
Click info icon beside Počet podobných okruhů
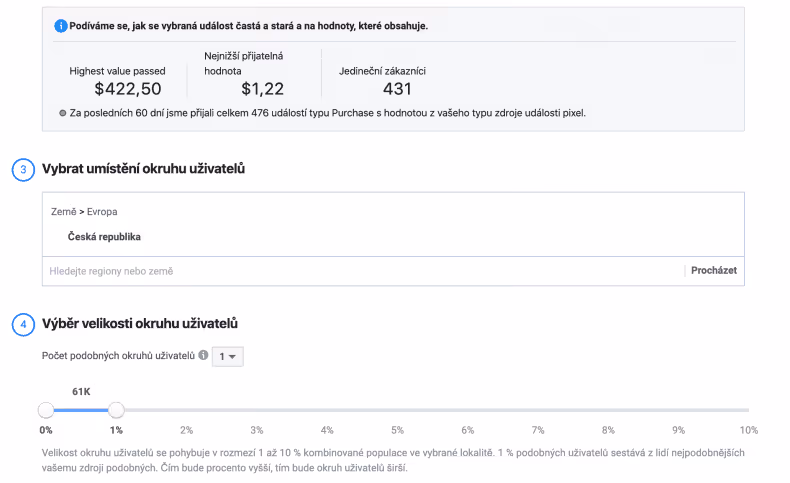tap(203, 356)
